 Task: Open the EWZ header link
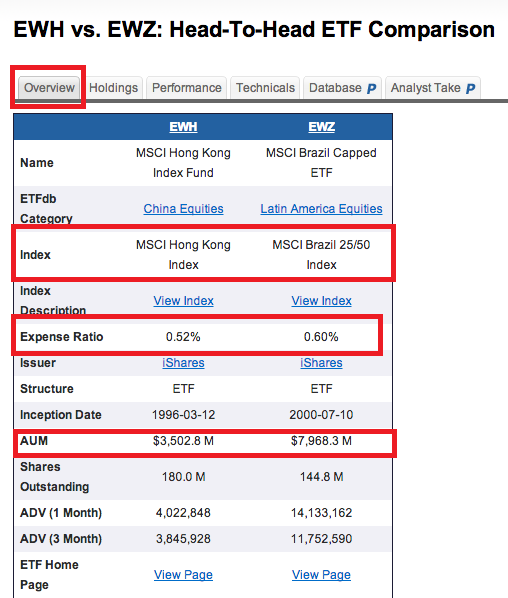pyautogui.click(x=322, y=127)
